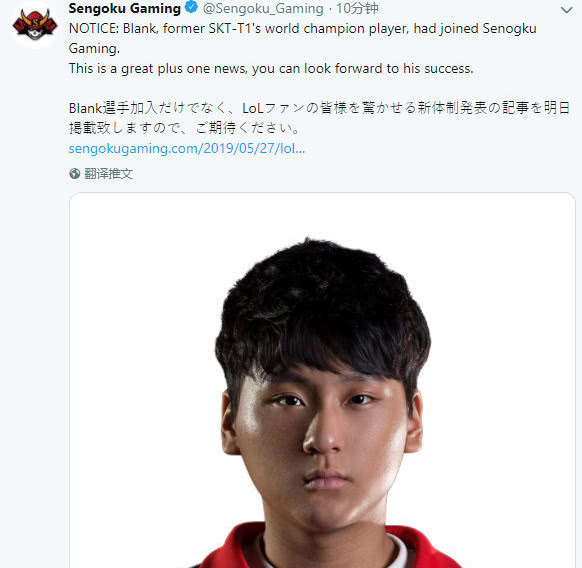Screen dimensions: 582x568
Task: Click the player's face in the image
Action: 322,438
